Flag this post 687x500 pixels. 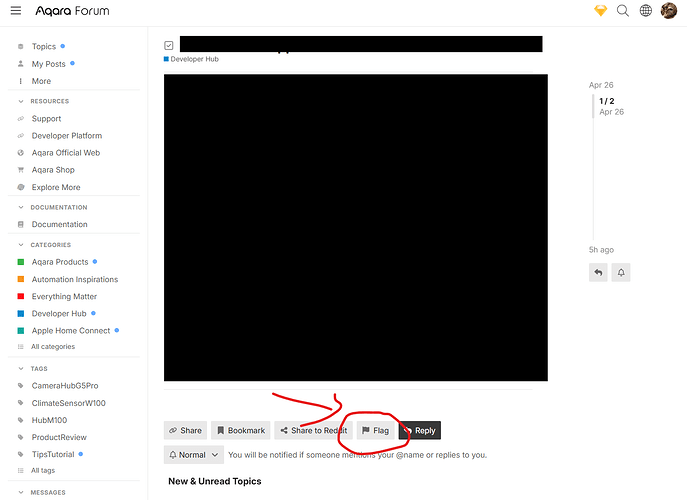click(375, 430)
